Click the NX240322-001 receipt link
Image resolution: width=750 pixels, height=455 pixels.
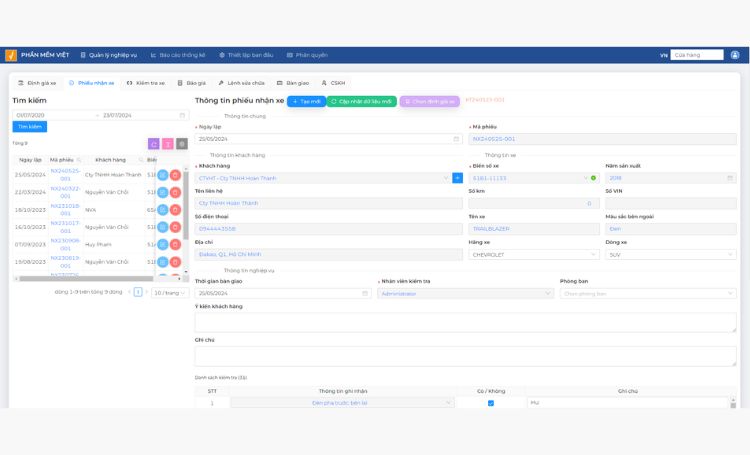pyautogui.click(x=65, y=192)
